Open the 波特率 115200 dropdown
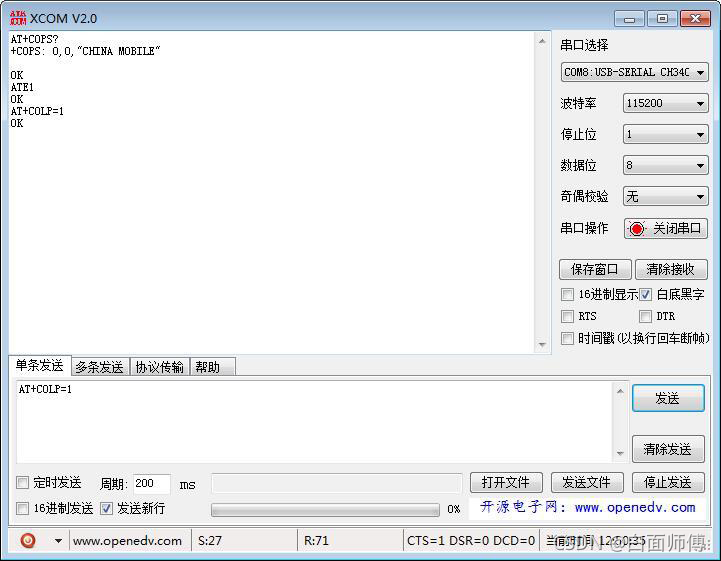Screen dimensions: 721x561 coord(665,103)
